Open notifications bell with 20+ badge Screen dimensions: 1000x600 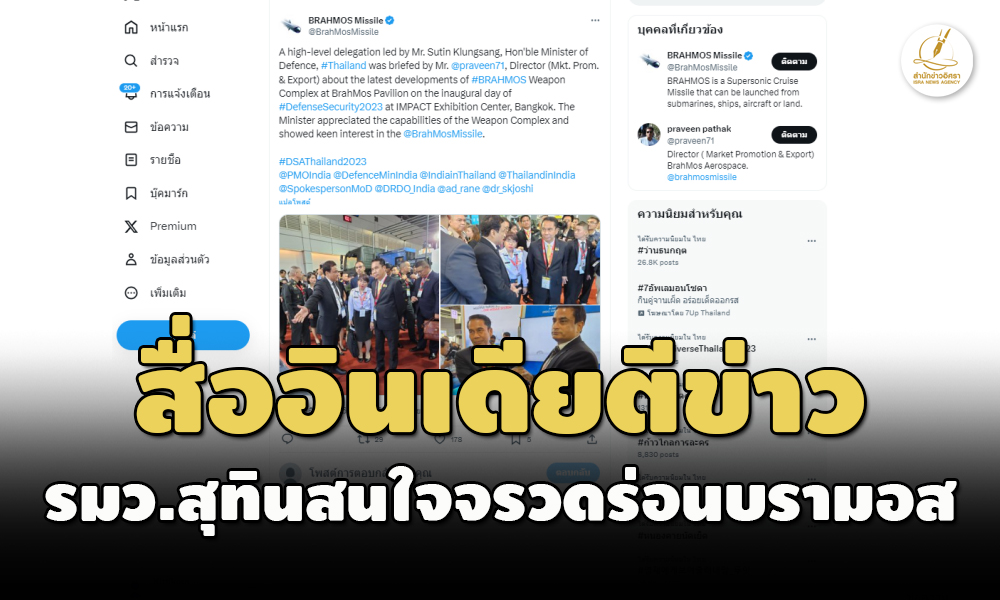click(131, 93)
